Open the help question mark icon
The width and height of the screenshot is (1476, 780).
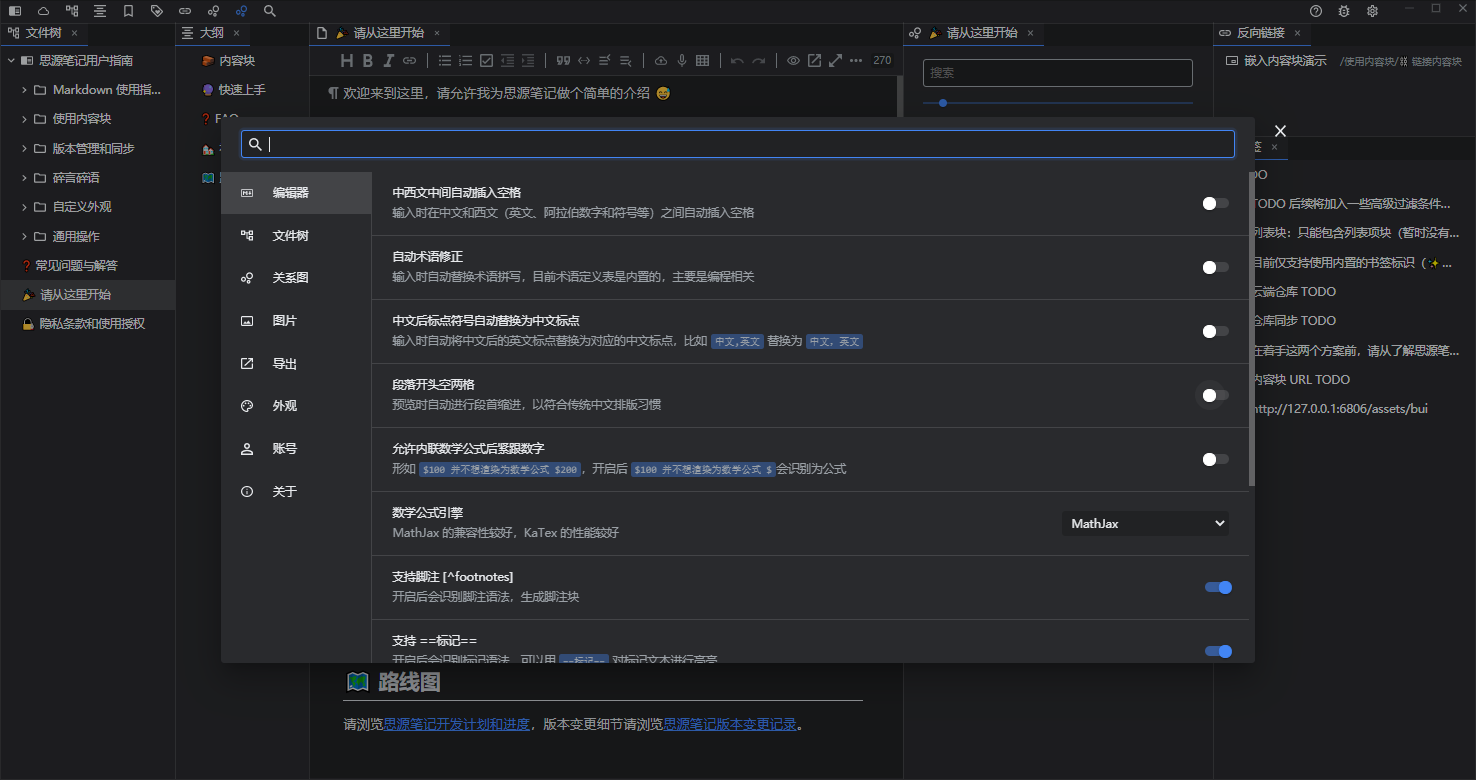pos(1316,11)
